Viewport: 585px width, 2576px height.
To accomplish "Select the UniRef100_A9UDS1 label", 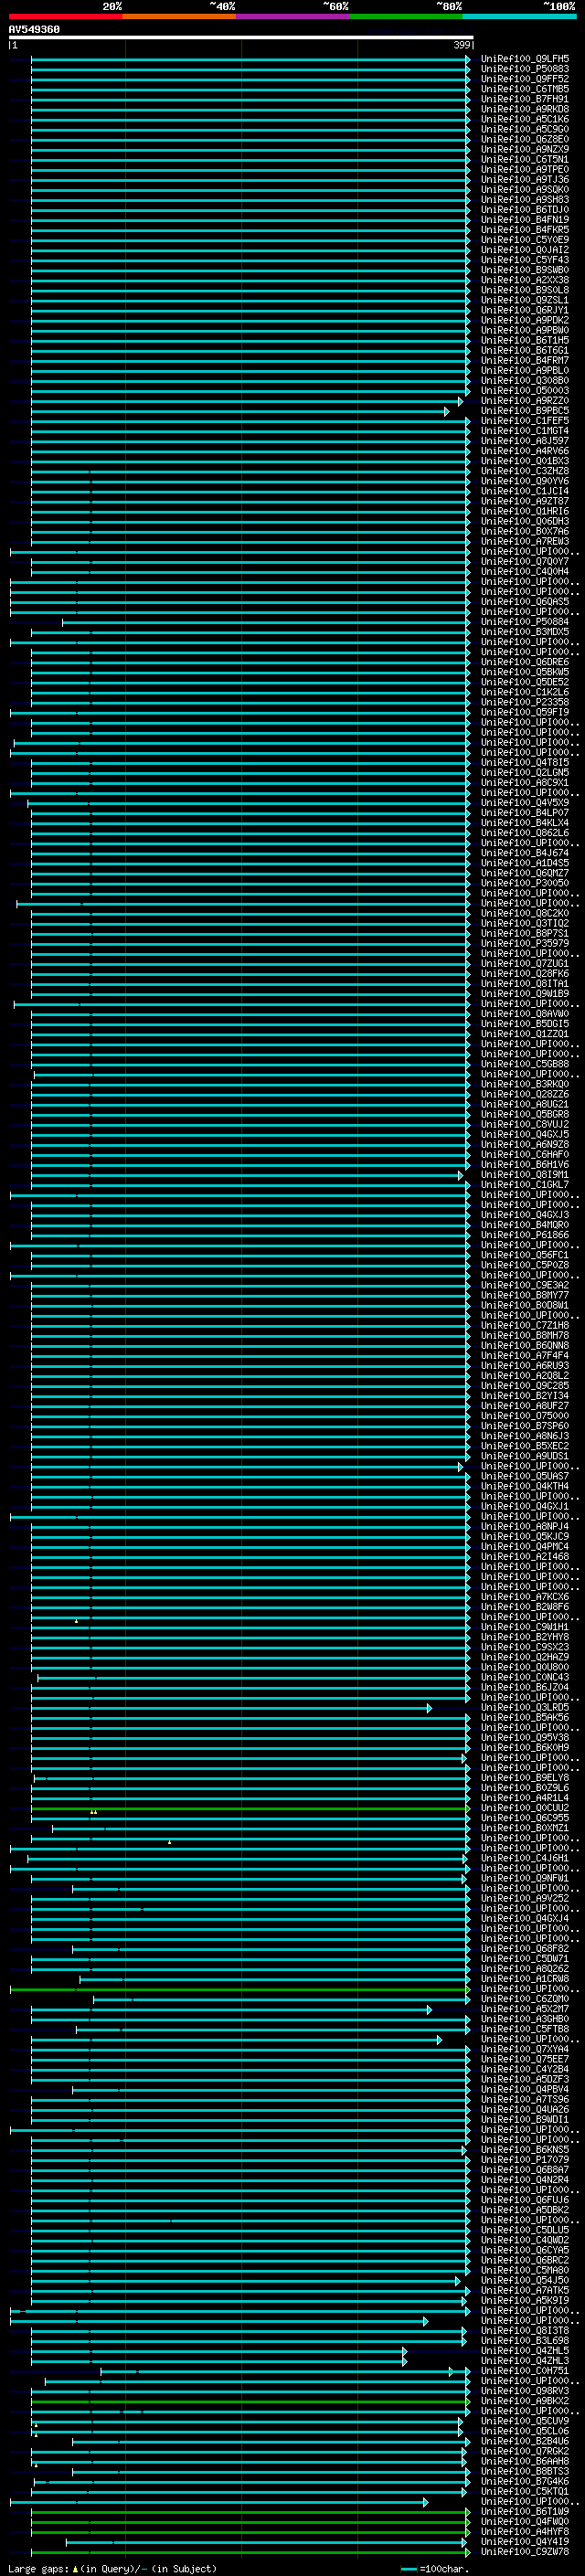I will (525, 1456).
